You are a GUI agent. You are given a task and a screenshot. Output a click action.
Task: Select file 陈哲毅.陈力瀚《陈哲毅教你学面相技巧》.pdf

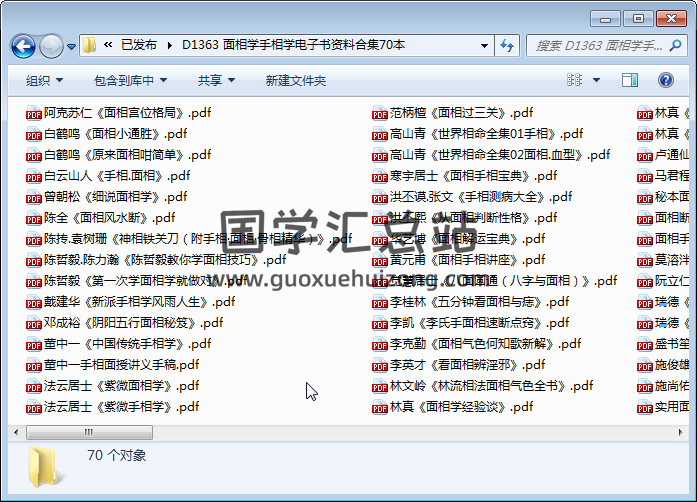tap(156, 260)
